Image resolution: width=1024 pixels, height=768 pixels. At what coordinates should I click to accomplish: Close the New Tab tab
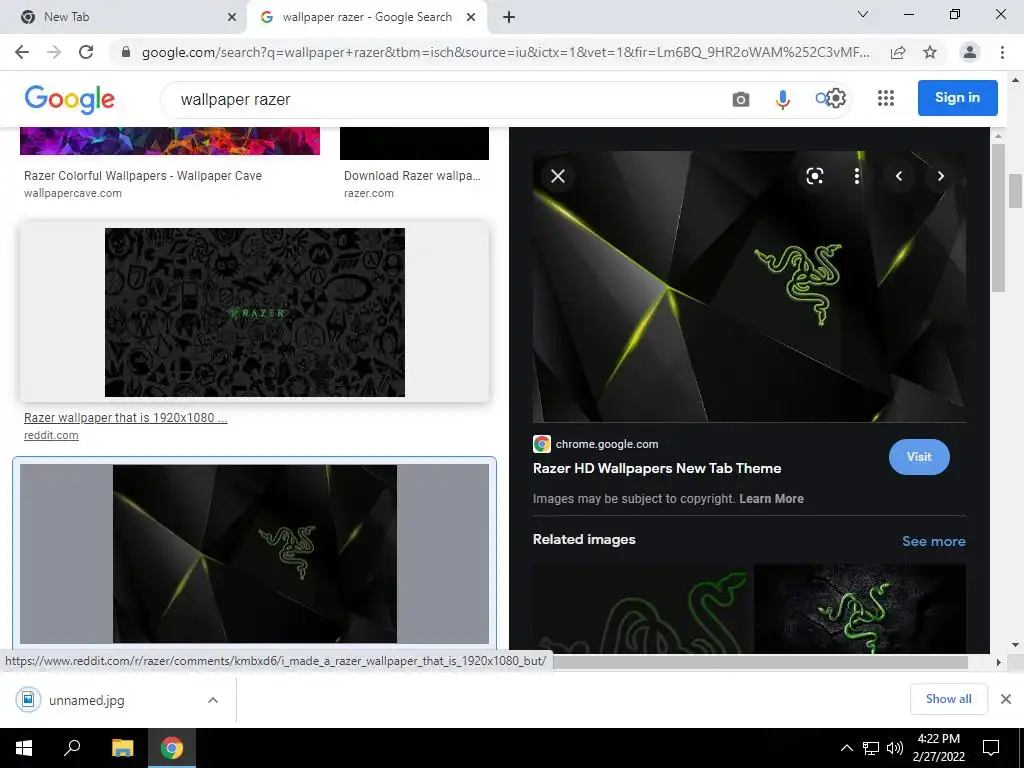[232, 18]
